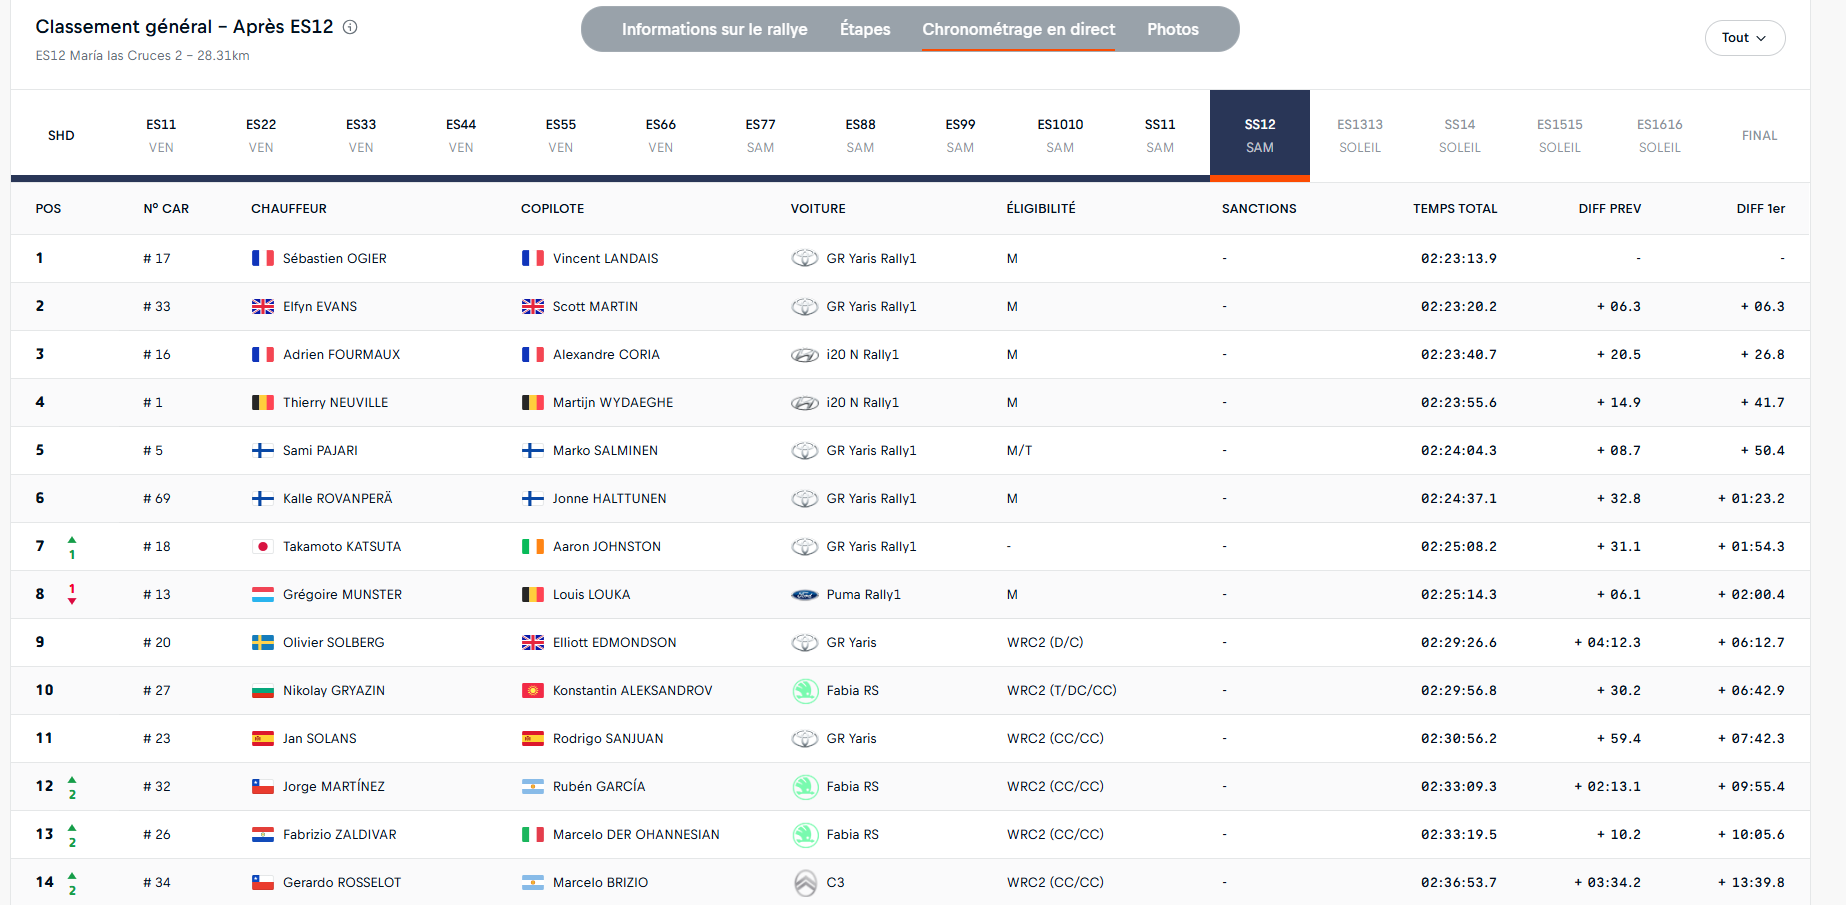The image size is (1846, 905).
Task: Click the info icon beside Classement général title
Action: pos(350,27)
